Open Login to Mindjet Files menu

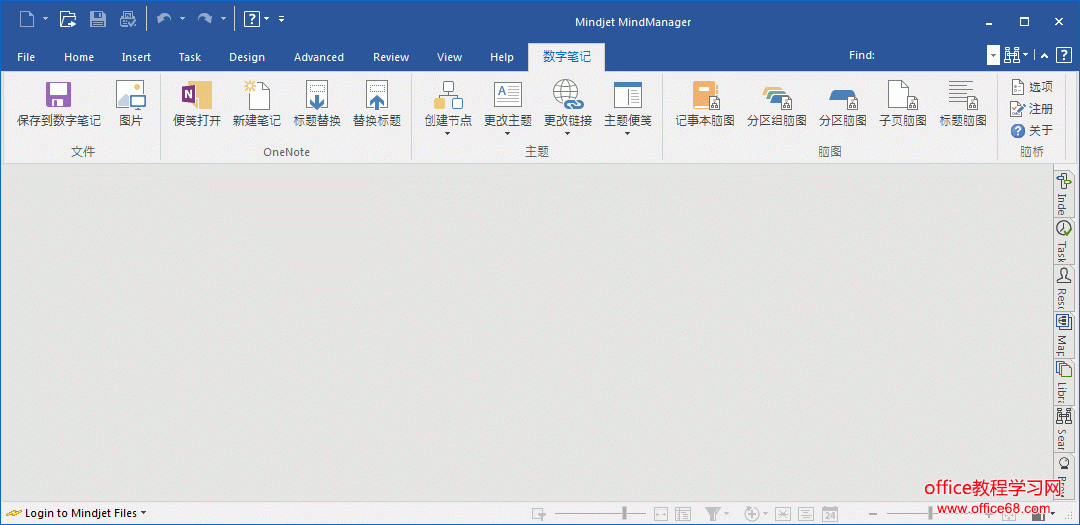coord(78,513)
